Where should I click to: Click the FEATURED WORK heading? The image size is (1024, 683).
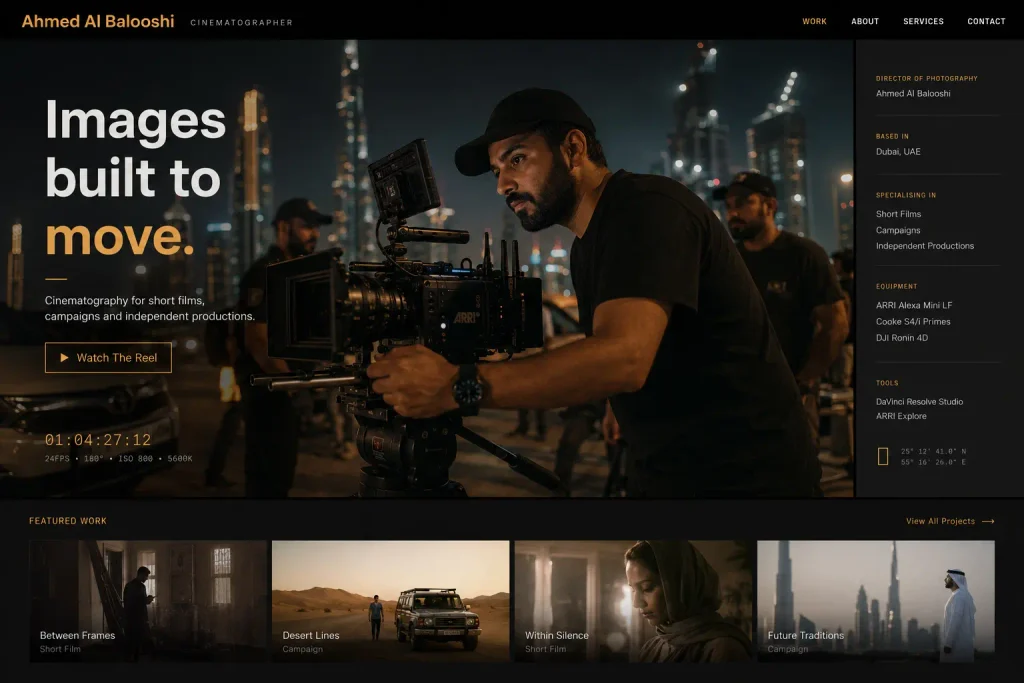pyautogui.click(x=68, y=520)
